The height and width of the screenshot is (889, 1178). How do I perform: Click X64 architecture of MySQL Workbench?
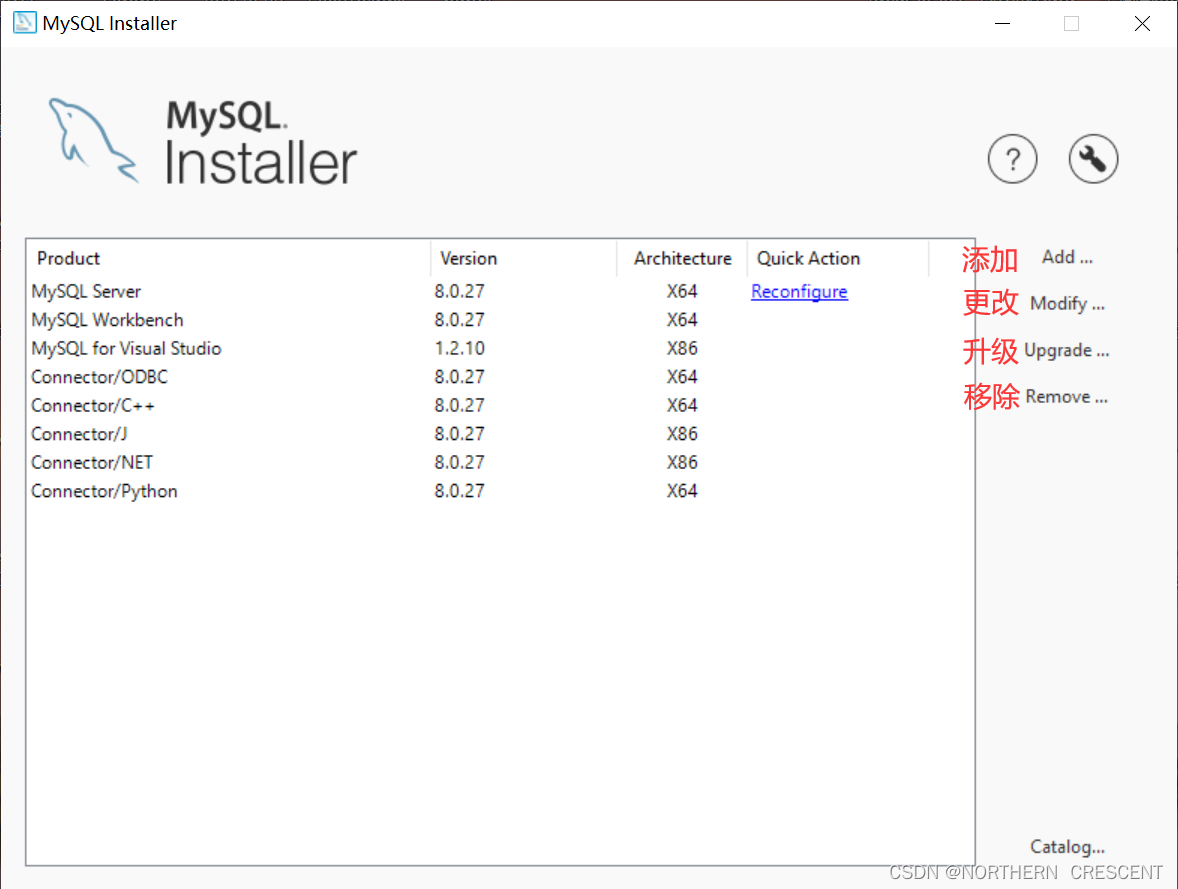[x=682, y=320]
